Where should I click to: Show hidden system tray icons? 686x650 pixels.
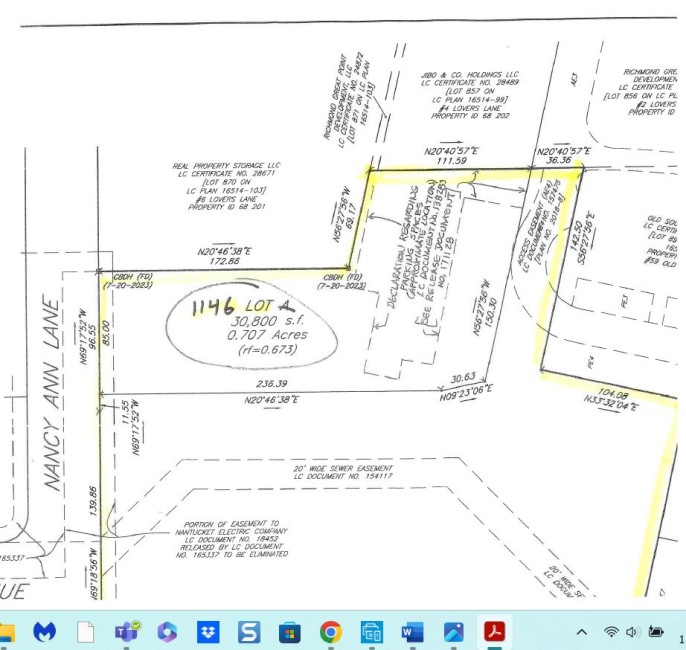click(582, 632)
